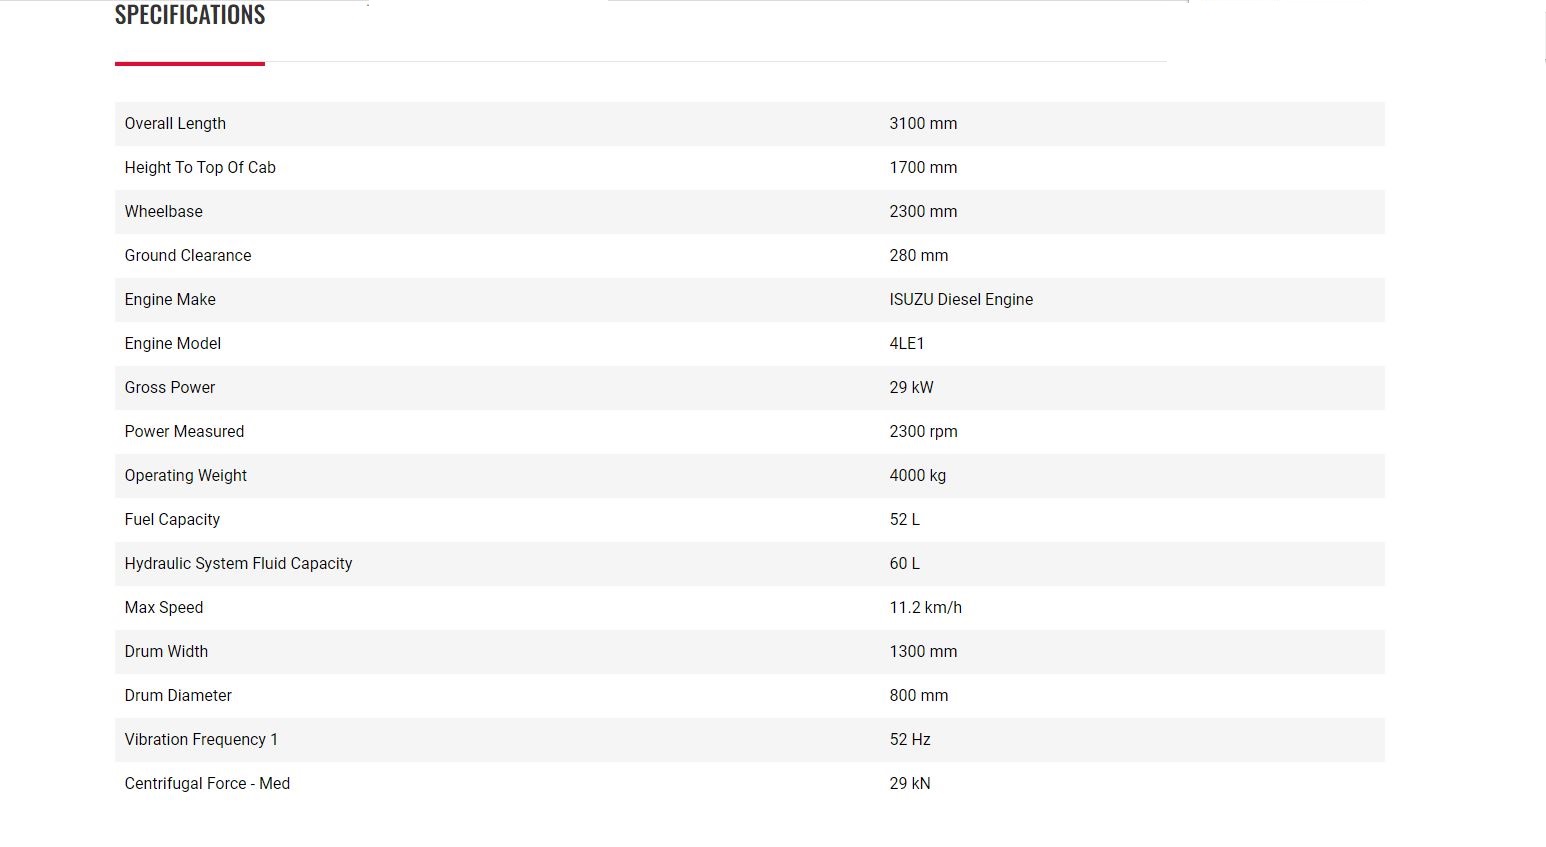Click the 1700 mm height value
1546x847 pixels.
923,168
